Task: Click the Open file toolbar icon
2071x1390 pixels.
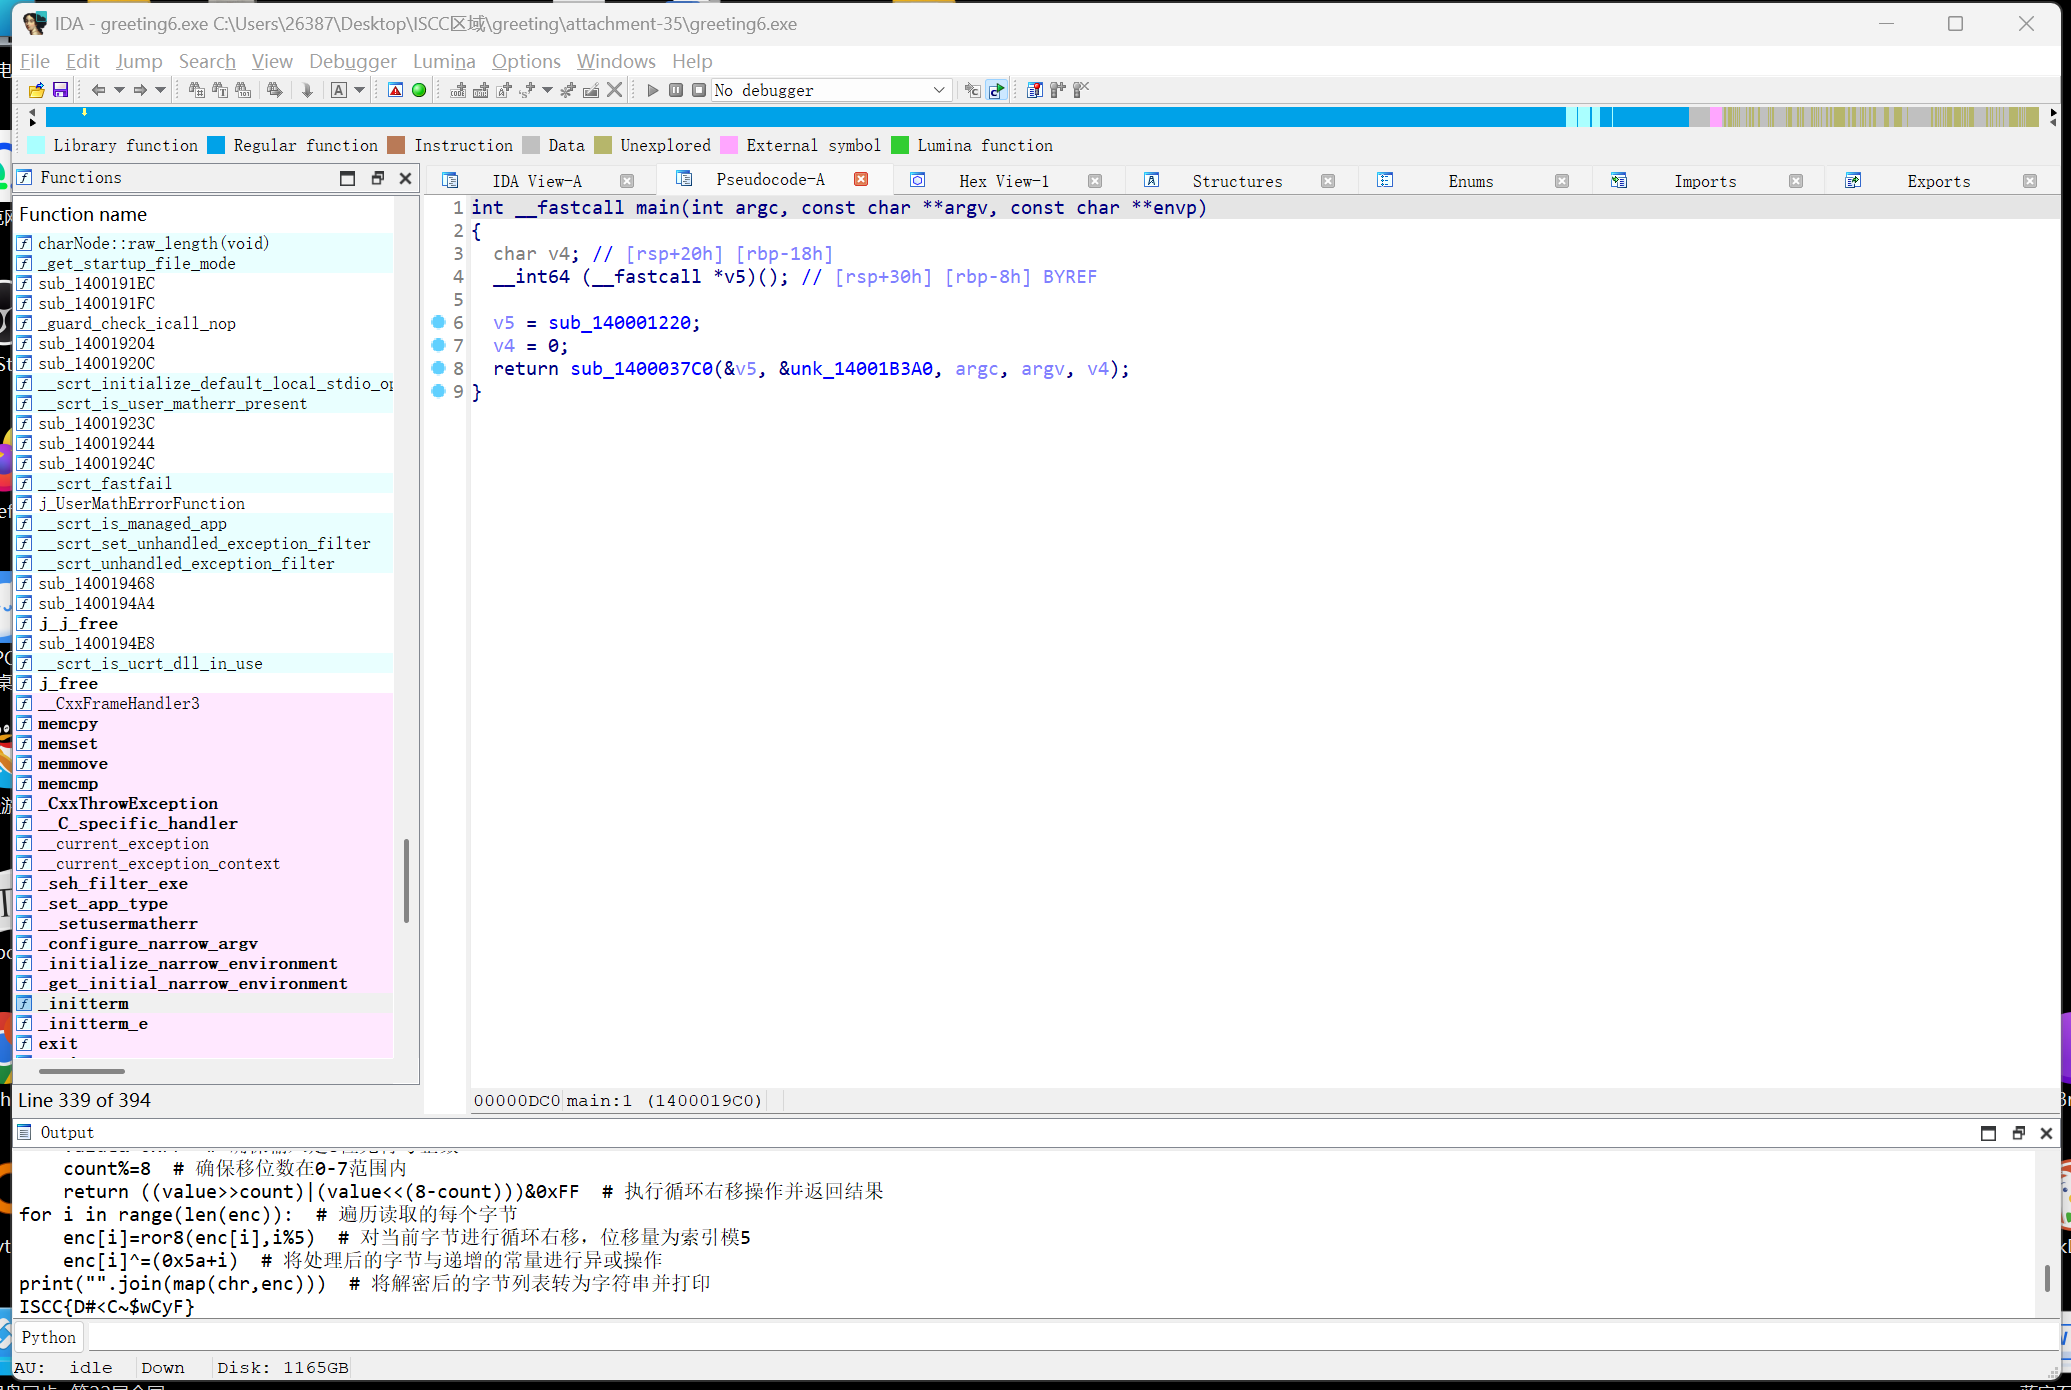Action: (36, 90)
